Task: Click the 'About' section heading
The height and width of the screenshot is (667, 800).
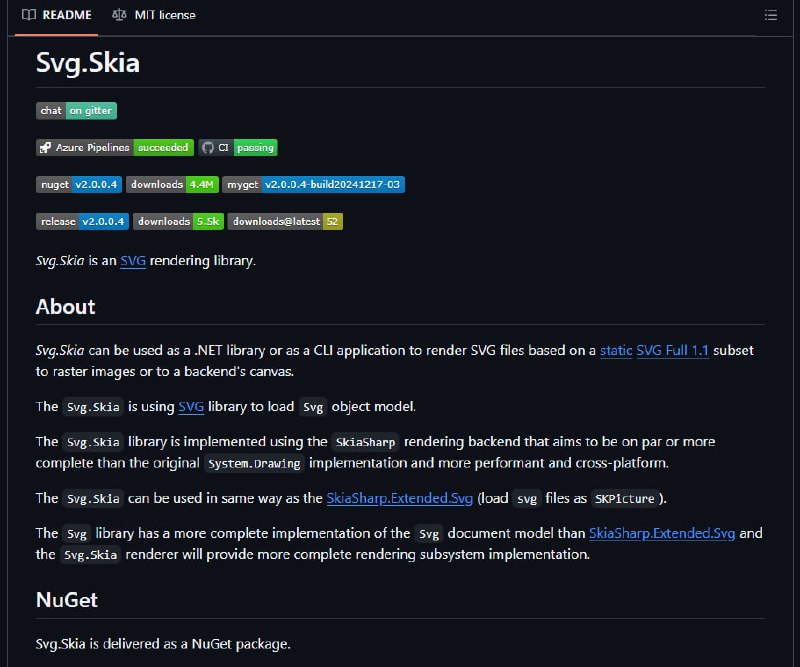Action: pos(65,307)
